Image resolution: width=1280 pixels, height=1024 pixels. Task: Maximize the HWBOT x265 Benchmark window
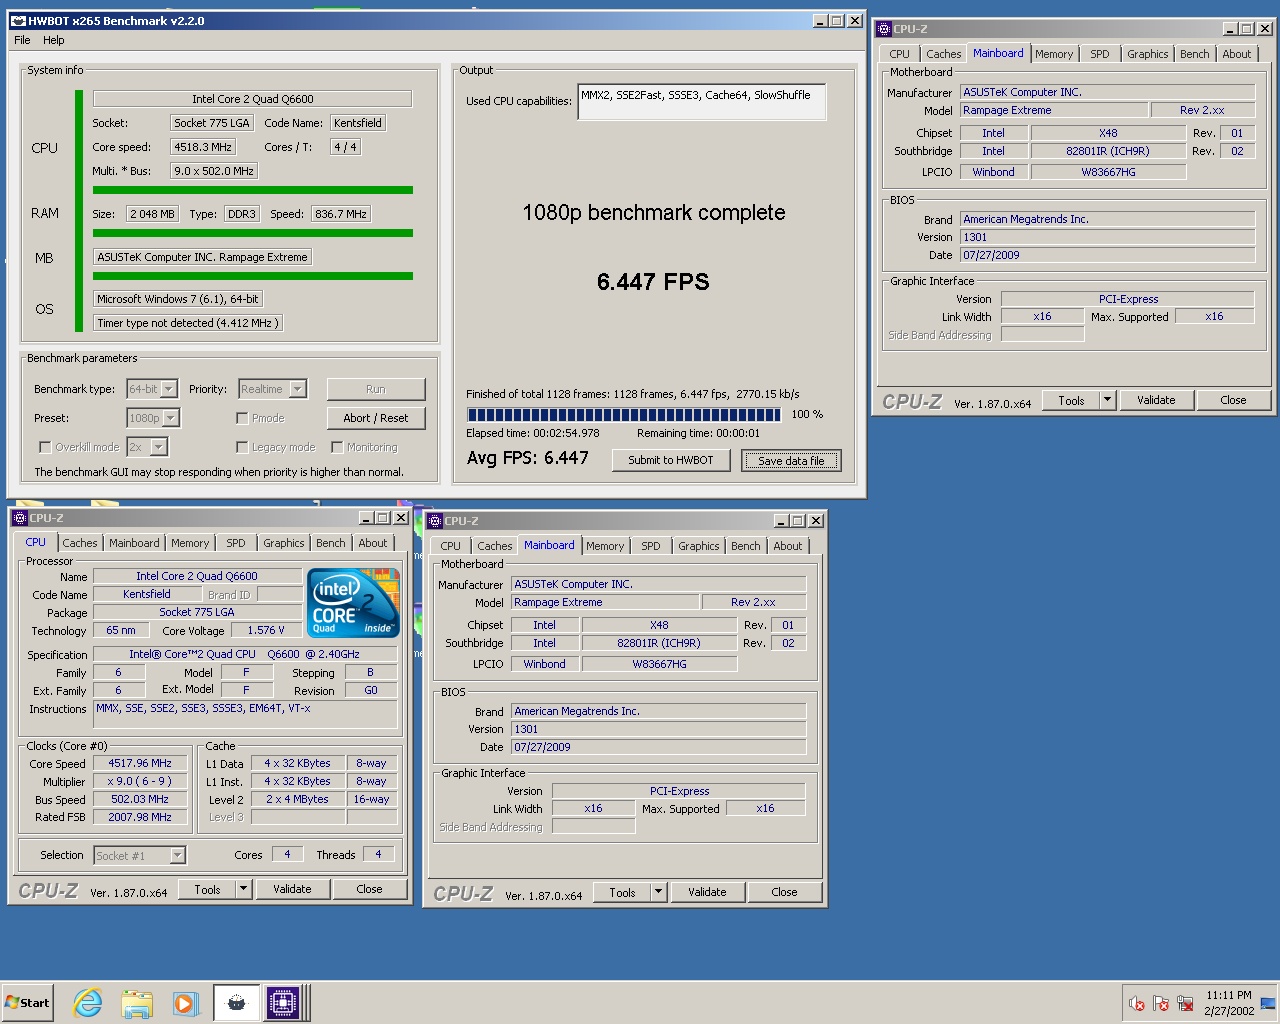838,20
